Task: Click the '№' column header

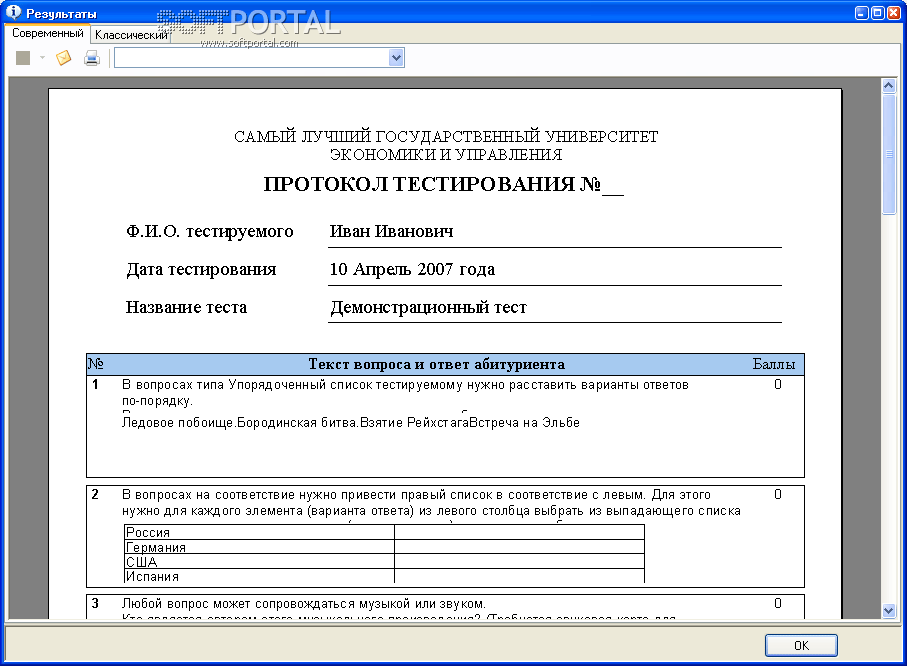Action: [x=95, y=364]
